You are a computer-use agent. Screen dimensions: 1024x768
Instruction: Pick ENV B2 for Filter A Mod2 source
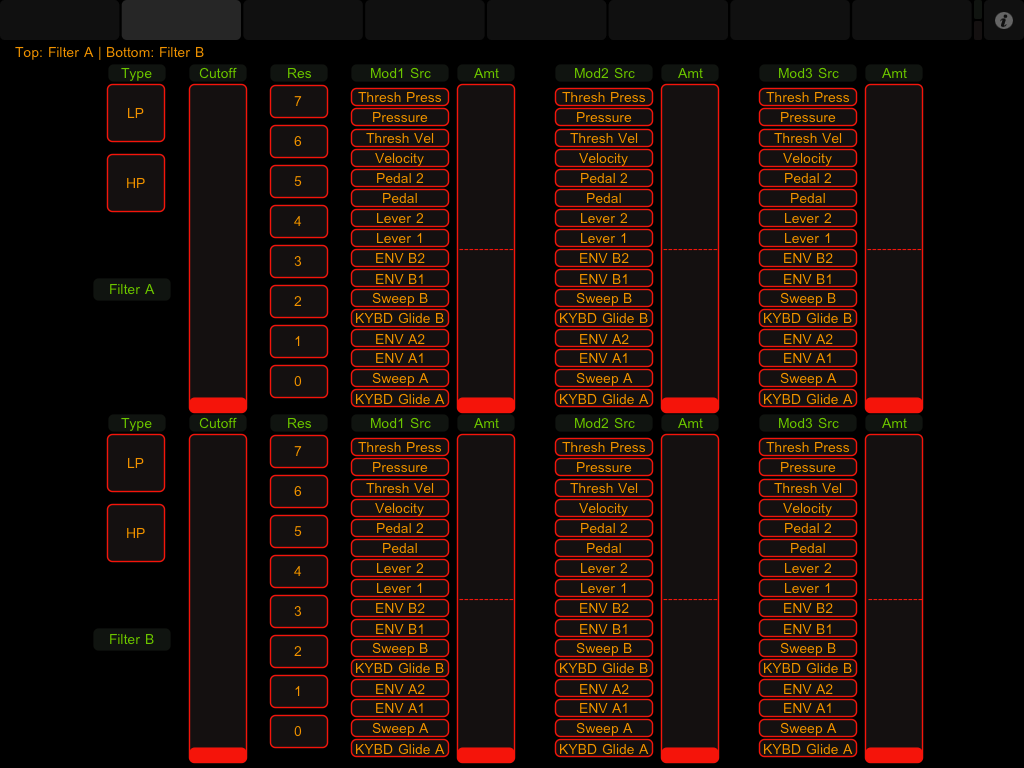point(604,258)
